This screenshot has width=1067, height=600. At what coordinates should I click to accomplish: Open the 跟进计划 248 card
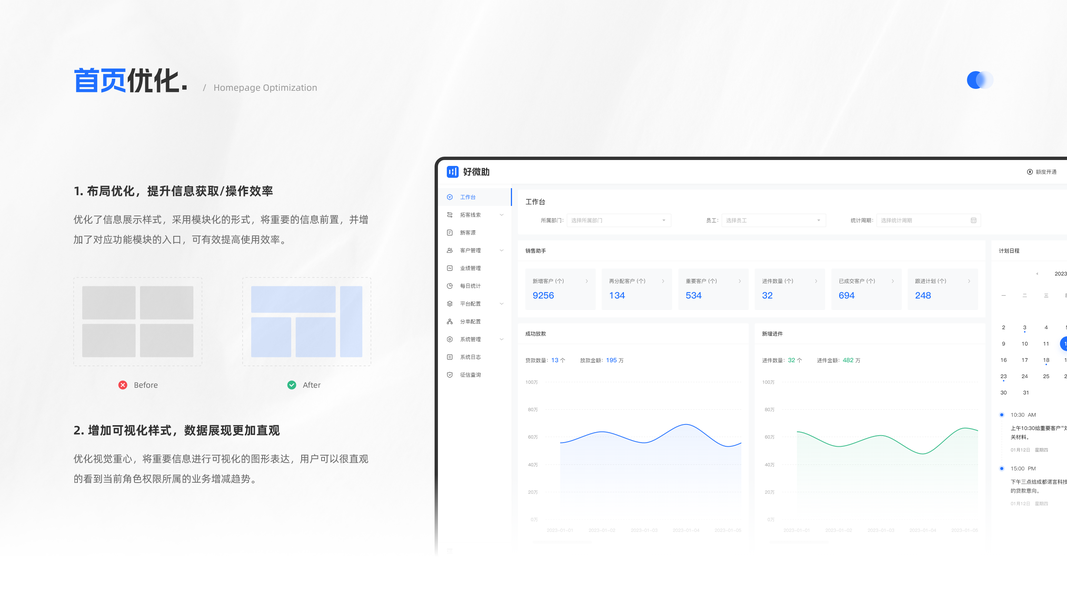[x=943, y=289]
